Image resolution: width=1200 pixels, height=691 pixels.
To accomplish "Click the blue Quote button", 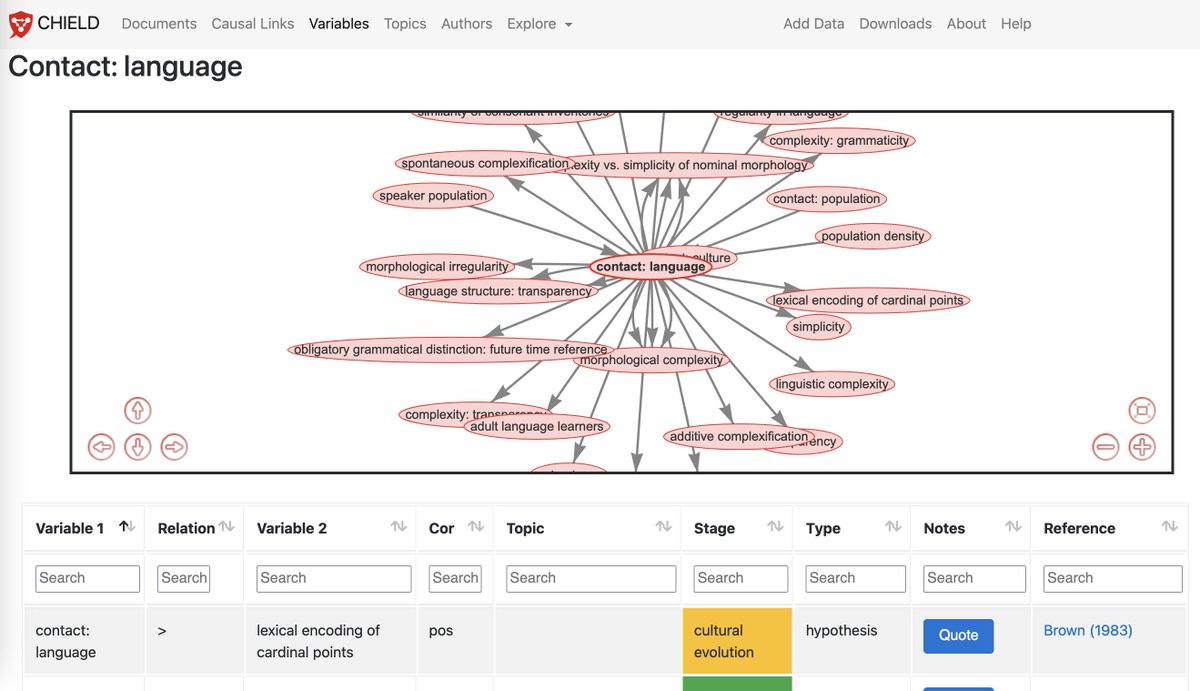I will 957,635.
